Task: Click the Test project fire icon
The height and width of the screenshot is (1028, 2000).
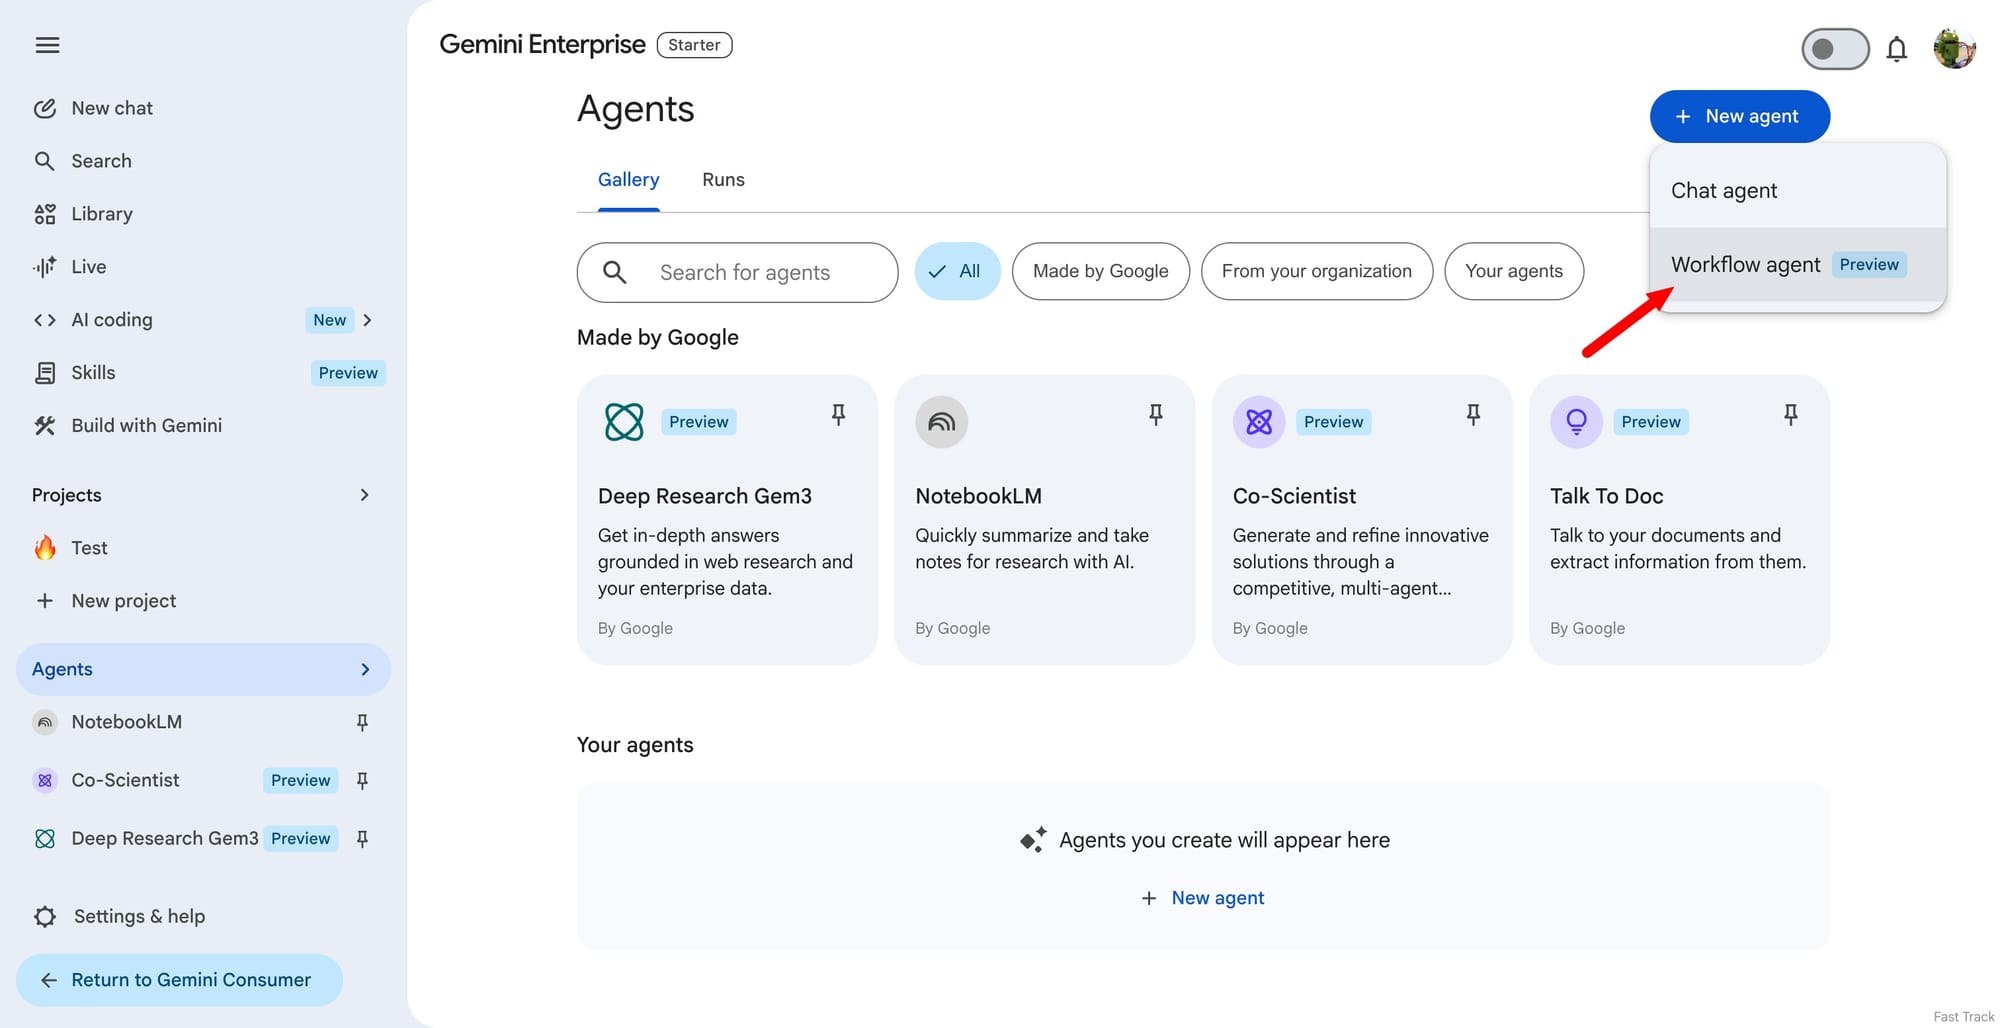Action: (x=45, y=548)
